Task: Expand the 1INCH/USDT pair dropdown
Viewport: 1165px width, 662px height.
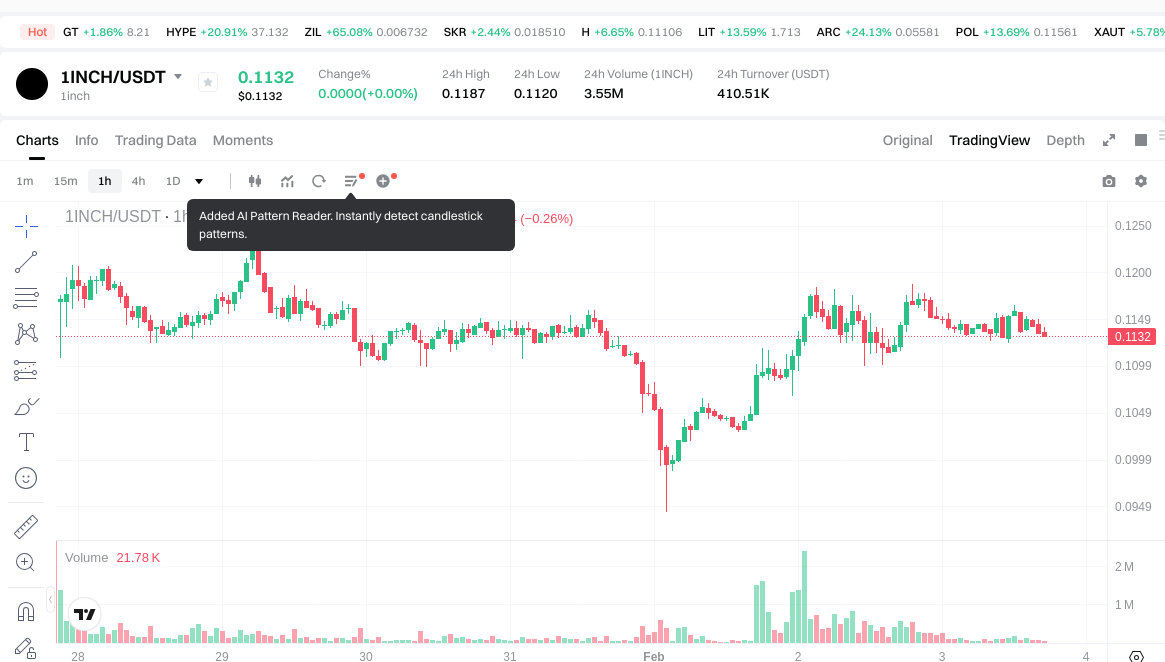Action: point(178,77)
